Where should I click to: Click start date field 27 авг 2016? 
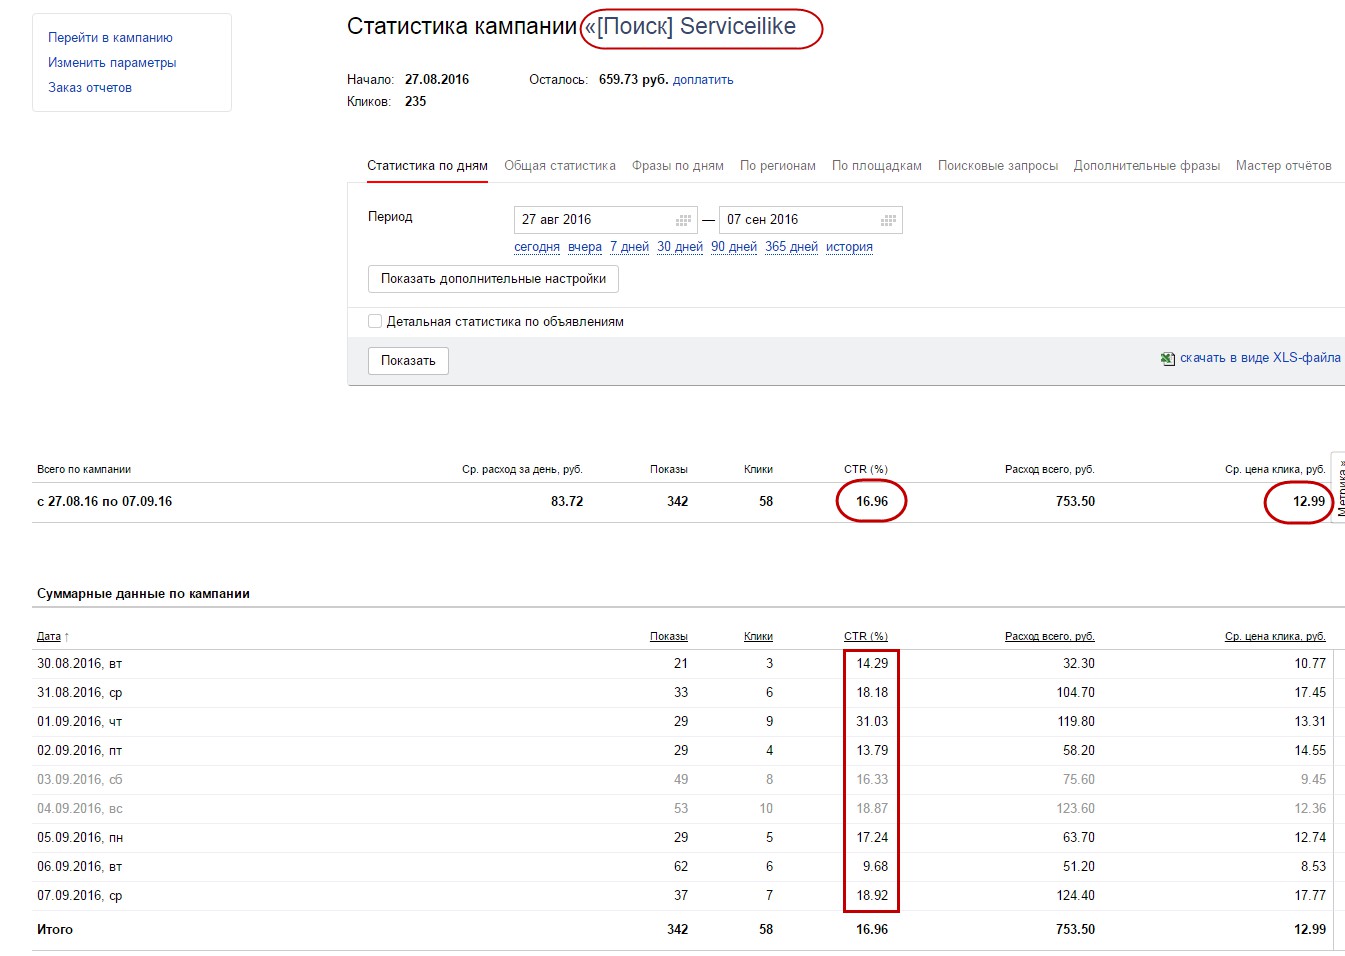(x=606, y=220)
